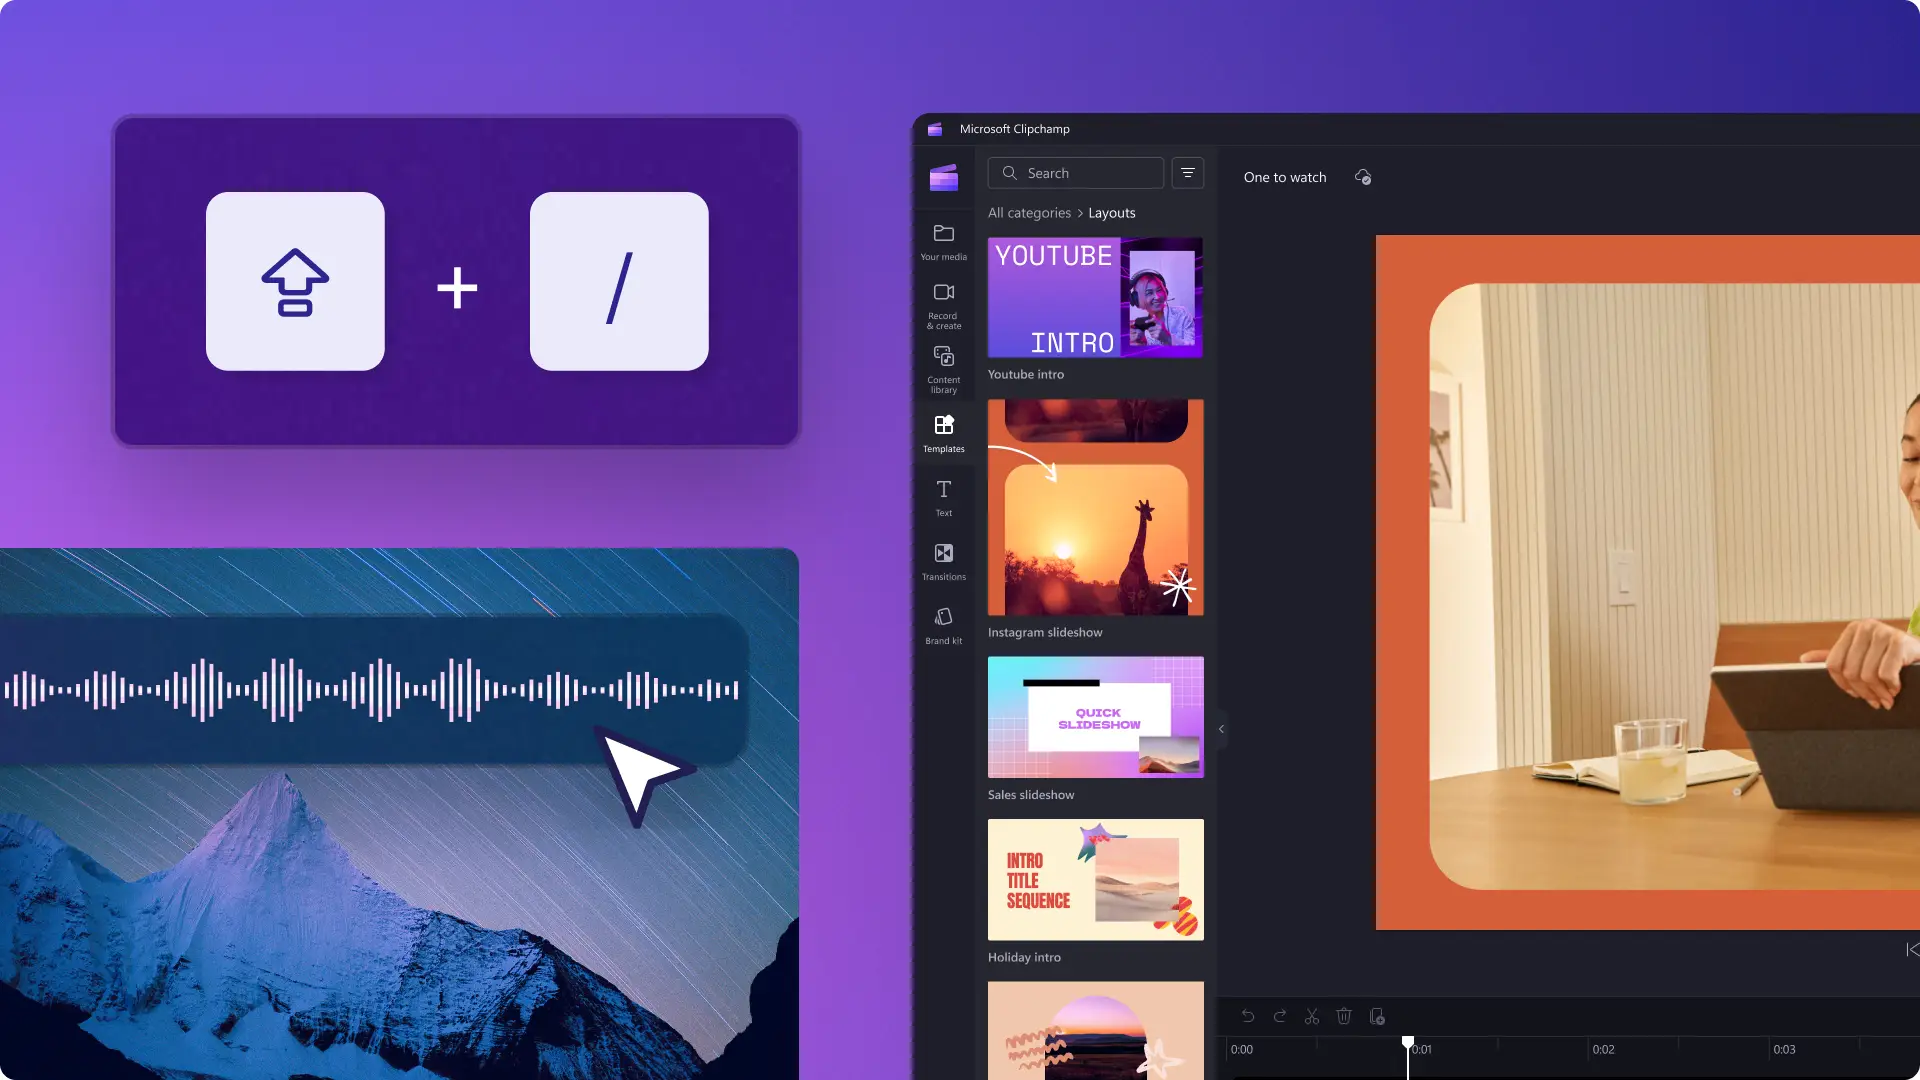Open the Brand kit panel
Screen dimensions: 1920x1080
tap(942, 624)
